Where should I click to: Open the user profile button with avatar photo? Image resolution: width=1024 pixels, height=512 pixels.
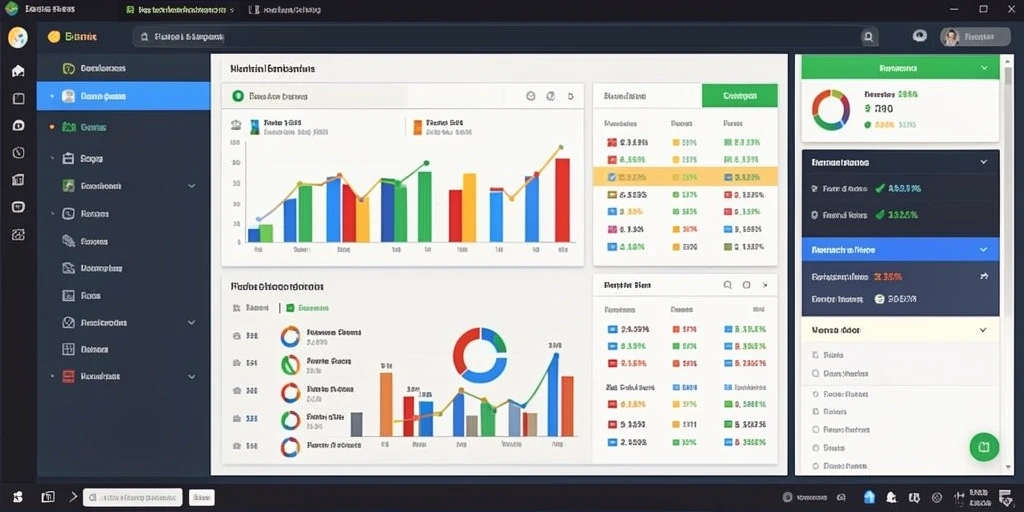click(x=975, y=37)
